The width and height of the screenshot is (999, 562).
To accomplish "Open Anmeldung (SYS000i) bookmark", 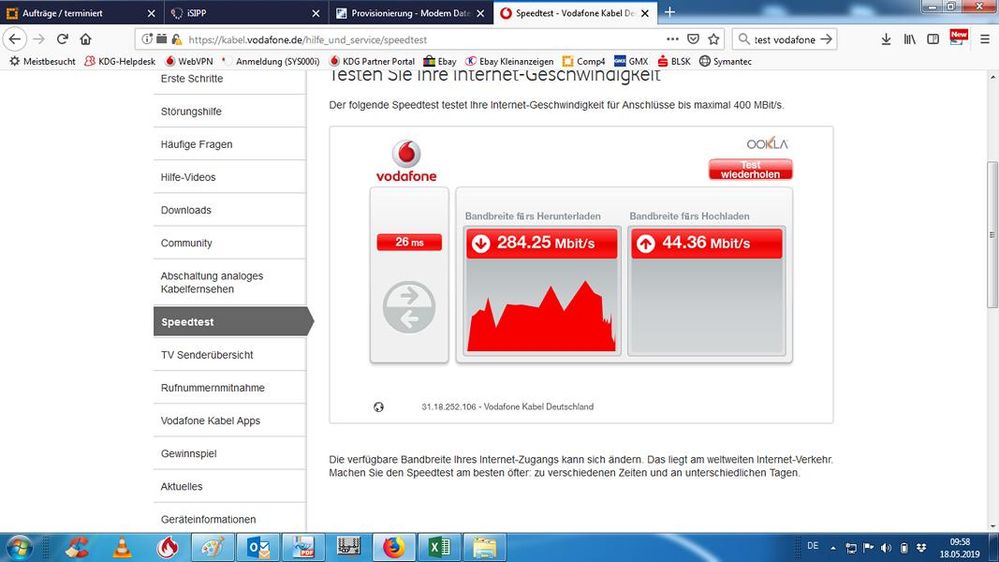I will (271, 61).
